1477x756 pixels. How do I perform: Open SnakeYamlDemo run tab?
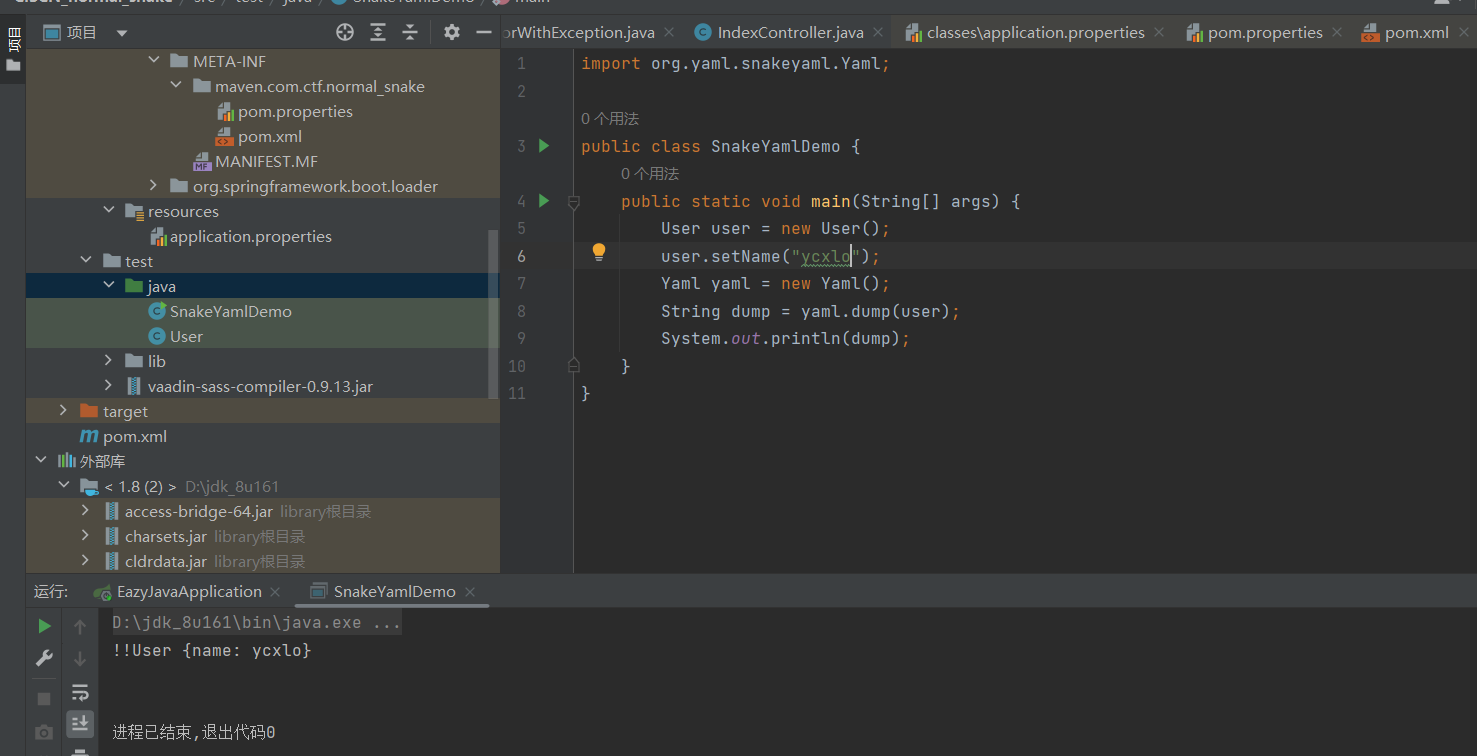394,592
